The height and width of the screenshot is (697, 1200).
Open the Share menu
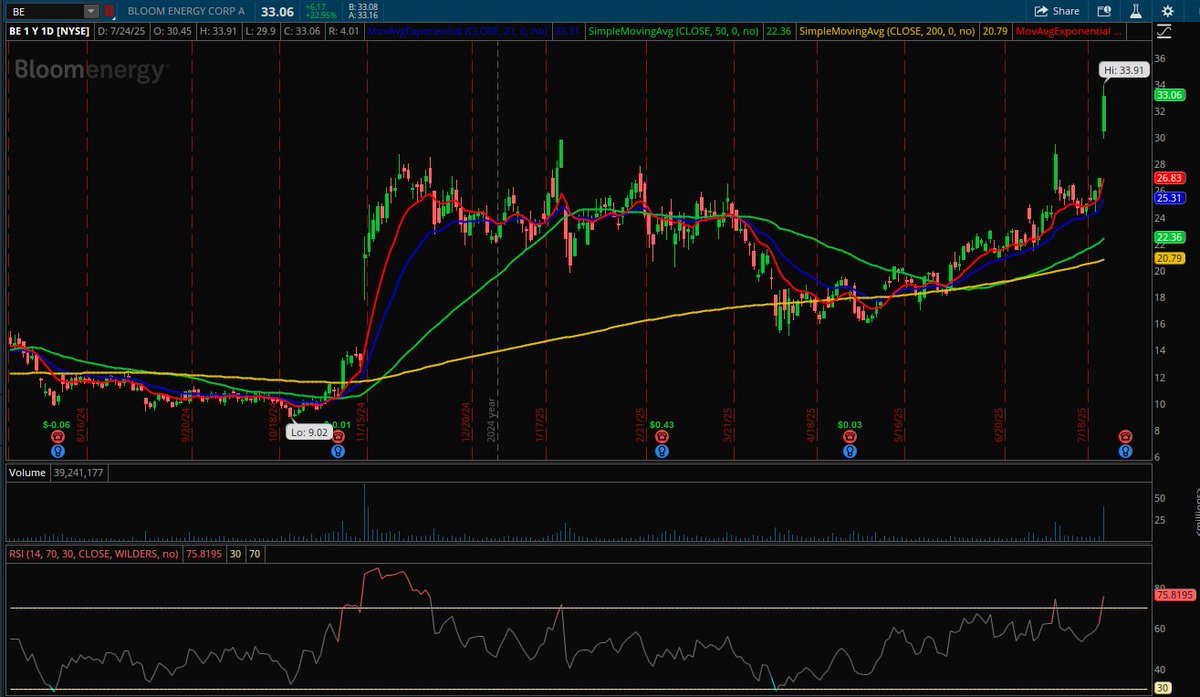tap(1058, 11)
